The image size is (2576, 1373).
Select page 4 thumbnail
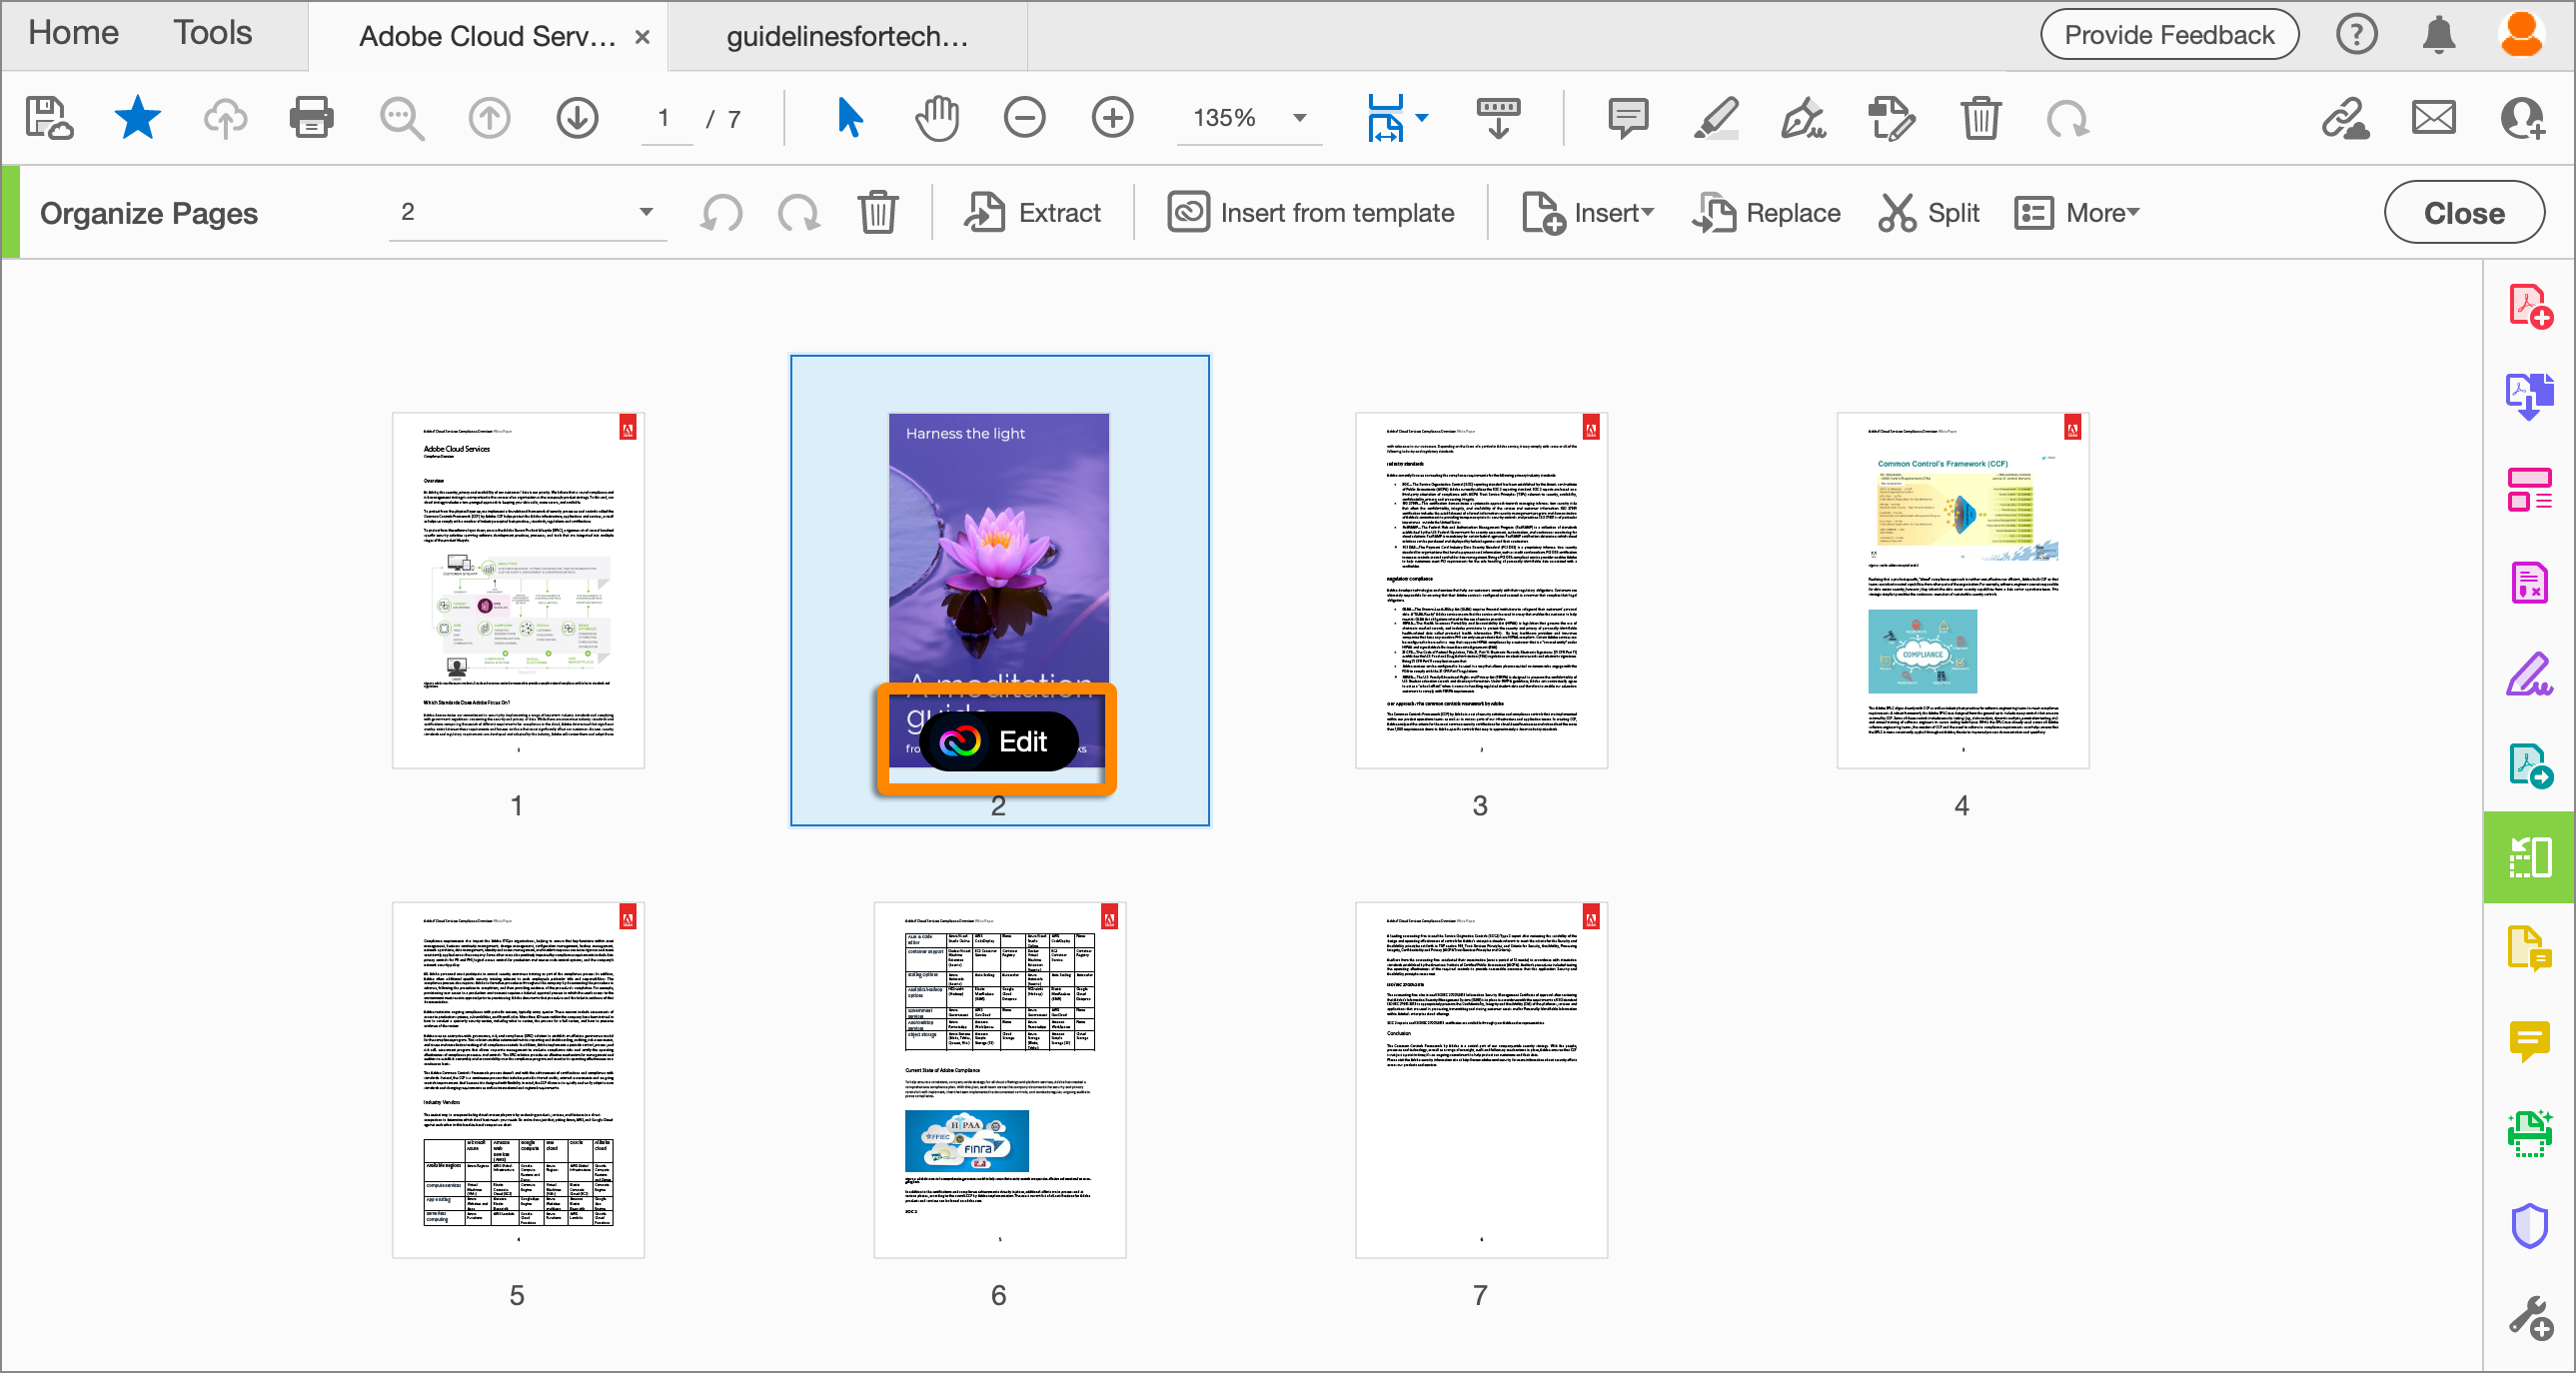pyautogui.click(x=1962, y=590)
